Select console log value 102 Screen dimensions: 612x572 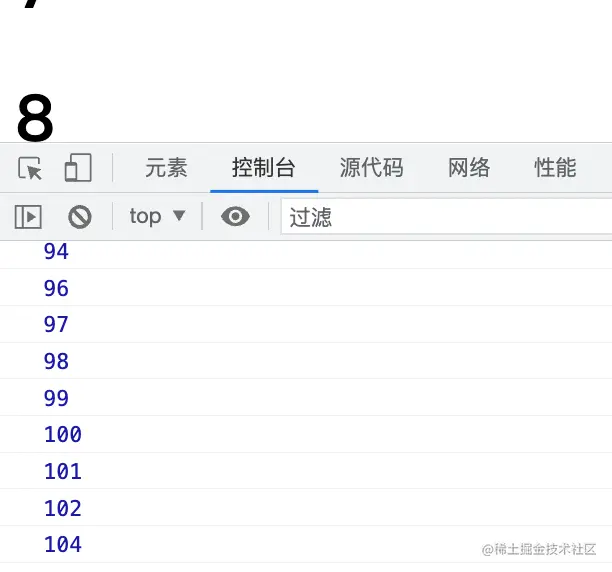(63, 508)
